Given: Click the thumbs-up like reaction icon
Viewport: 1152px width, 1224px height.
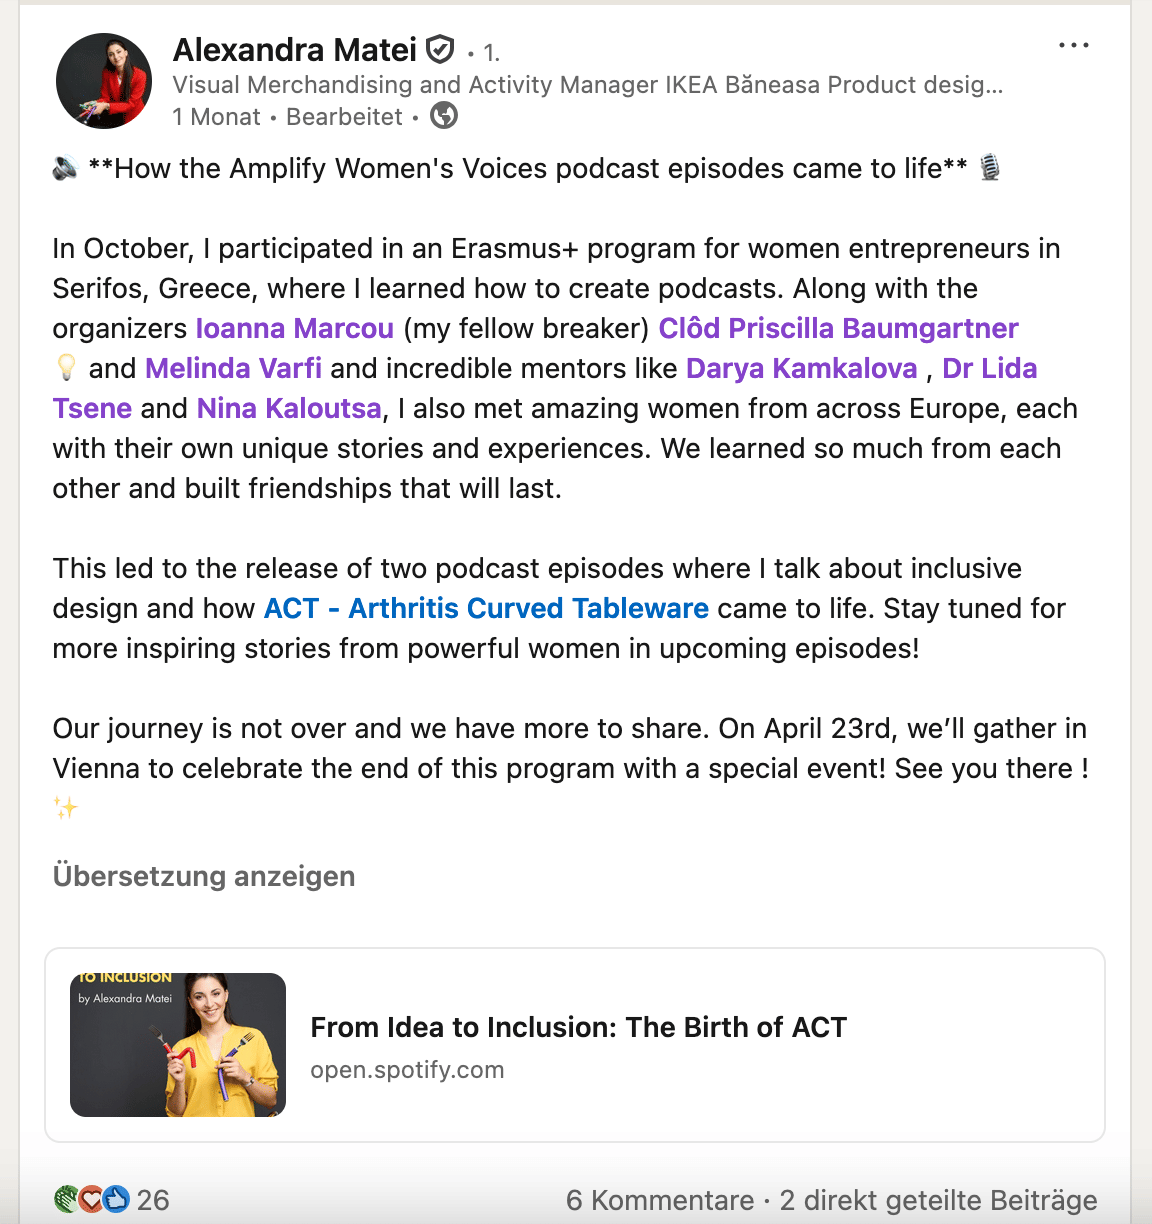Looking at the screenshot, I should [117, 1196].
